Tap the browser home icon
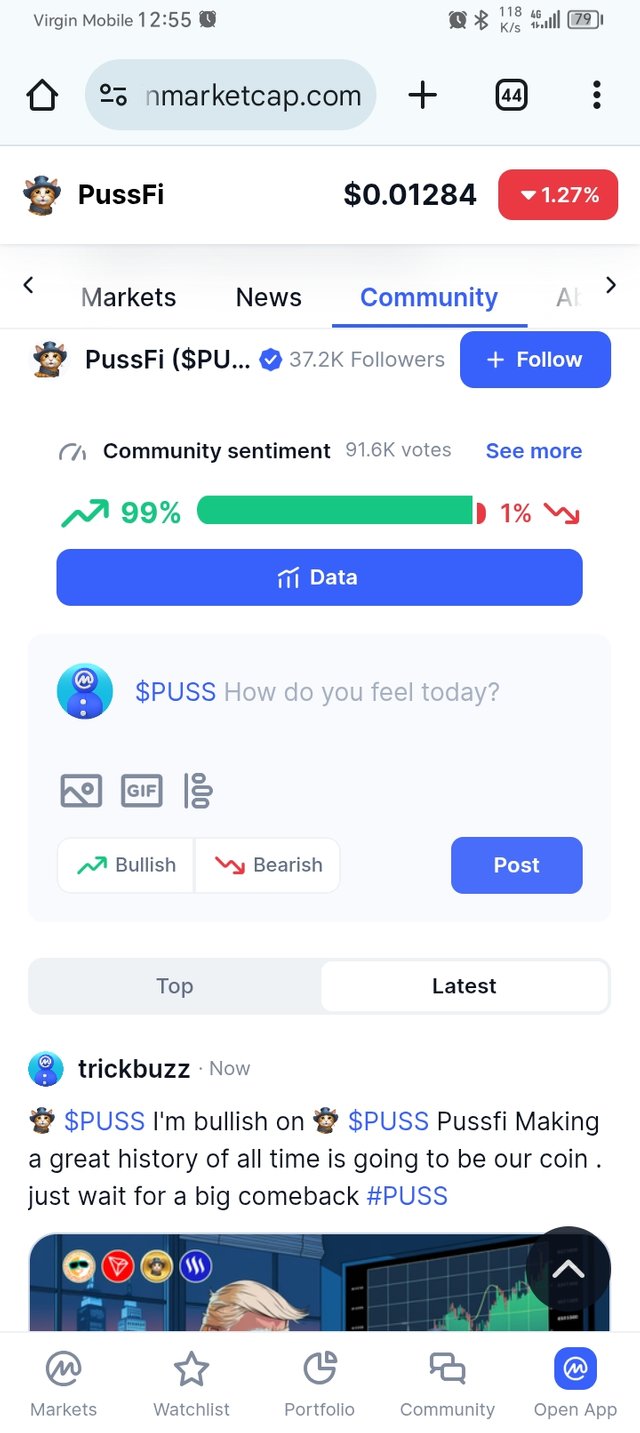Image resolution: width=640 pixels, height=1433 pixels. [x=42, y=96]
